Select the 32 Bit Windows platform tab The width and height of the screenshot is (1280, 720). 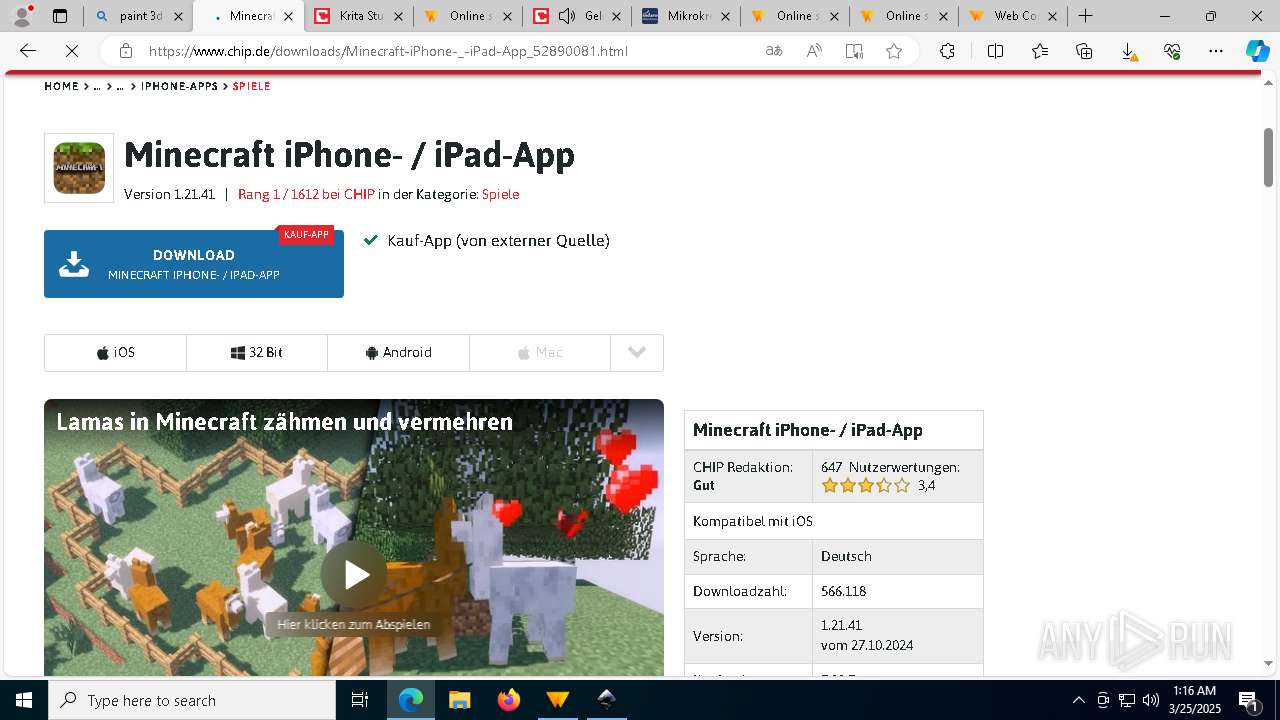tap(257, 353)
